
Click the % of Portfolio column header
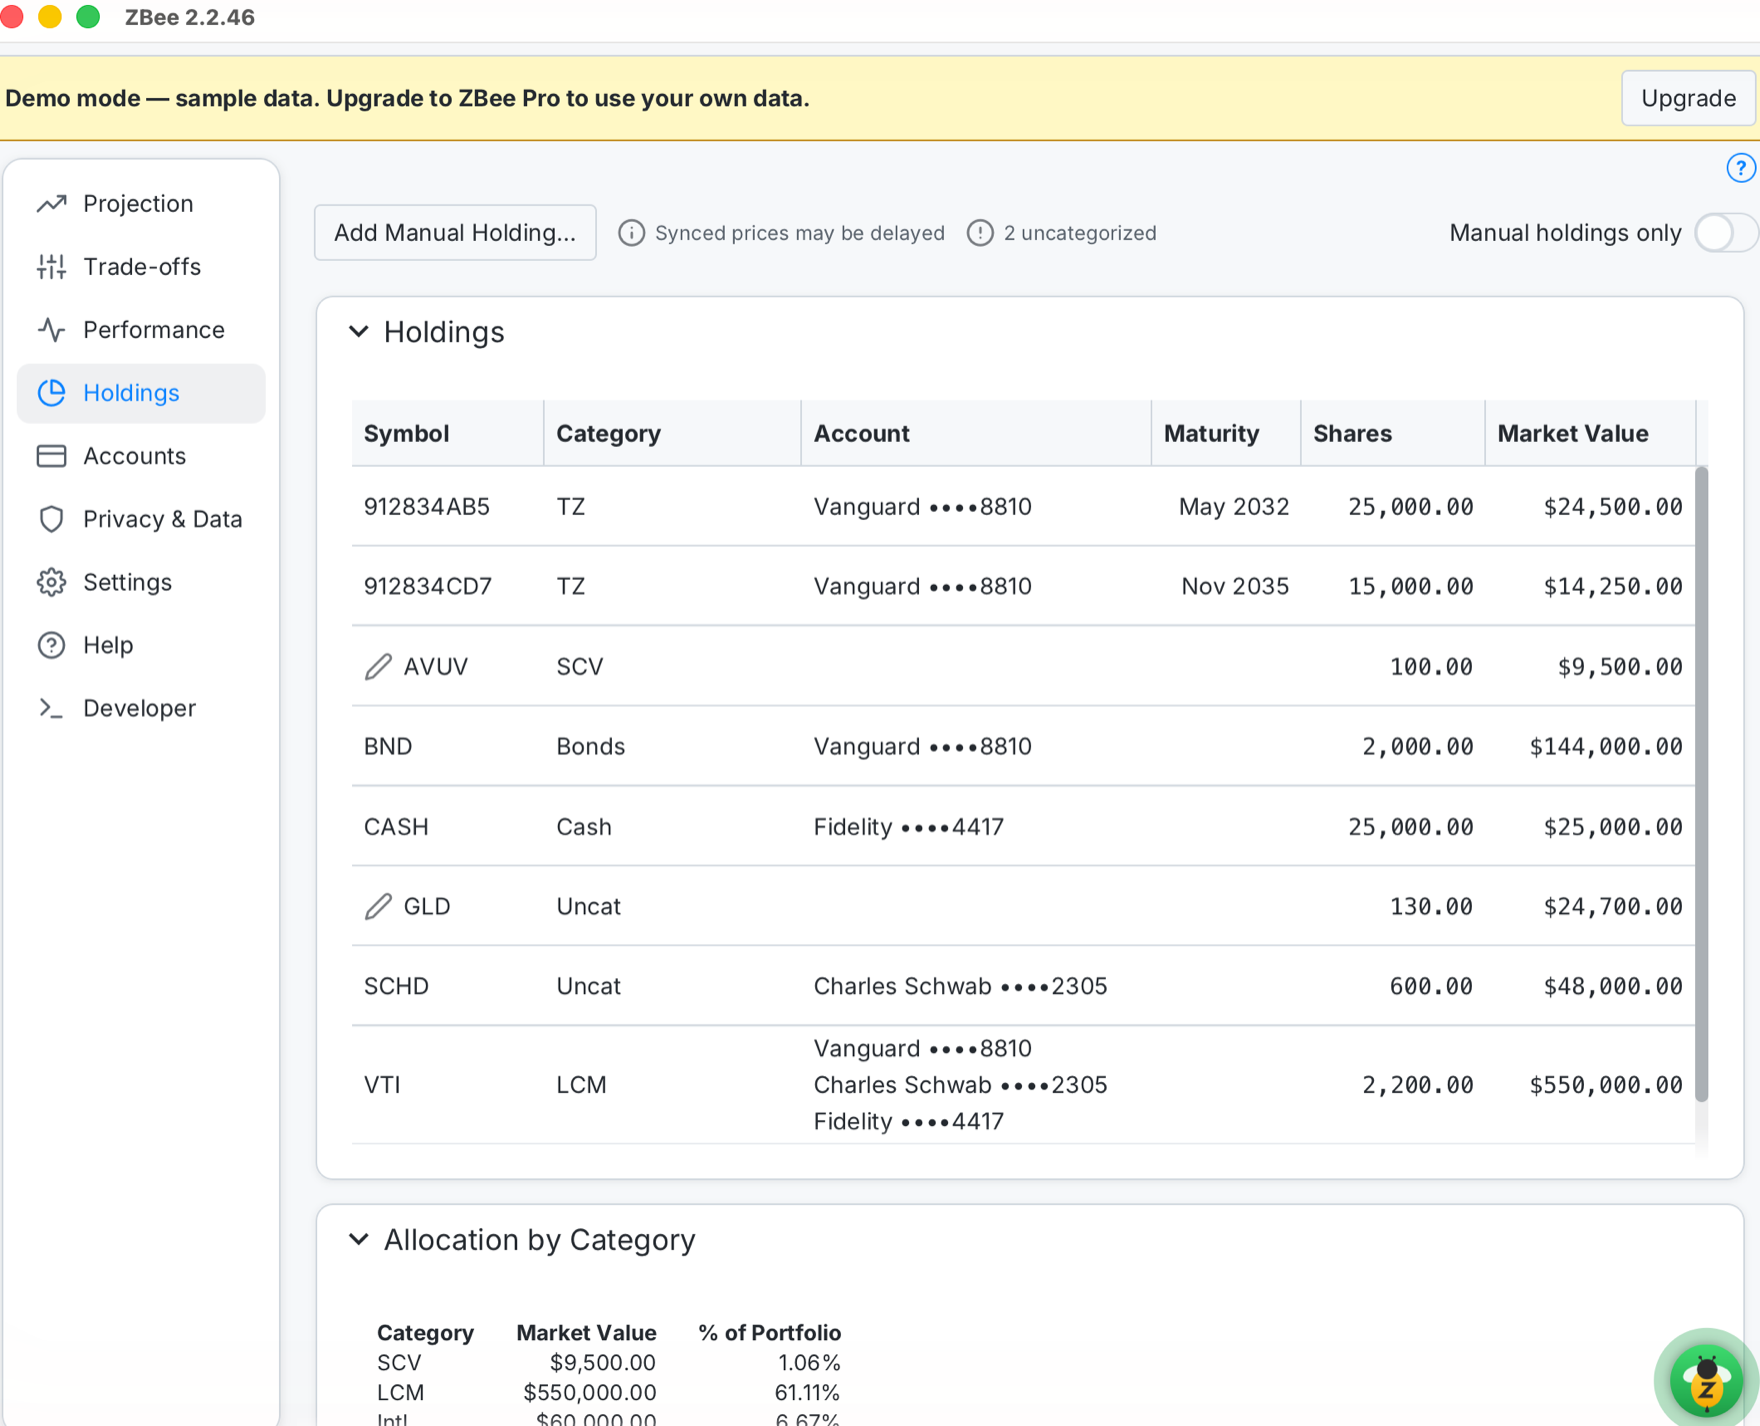click(x=769, y=1333)
